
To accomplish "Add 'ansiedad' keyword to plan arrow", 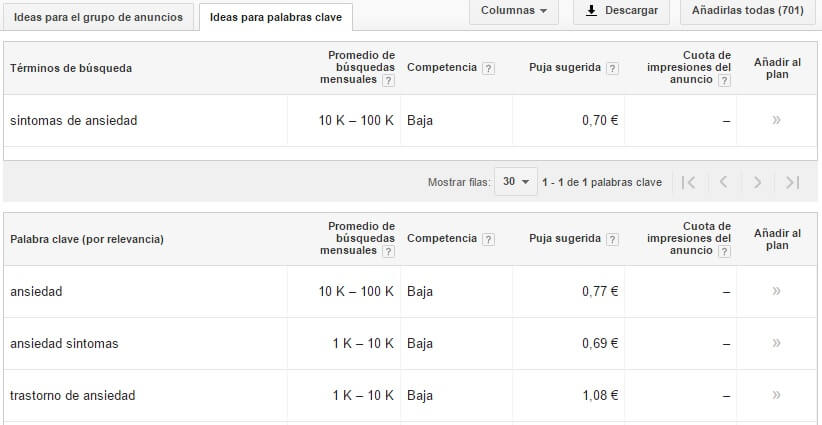I will 776,291.
